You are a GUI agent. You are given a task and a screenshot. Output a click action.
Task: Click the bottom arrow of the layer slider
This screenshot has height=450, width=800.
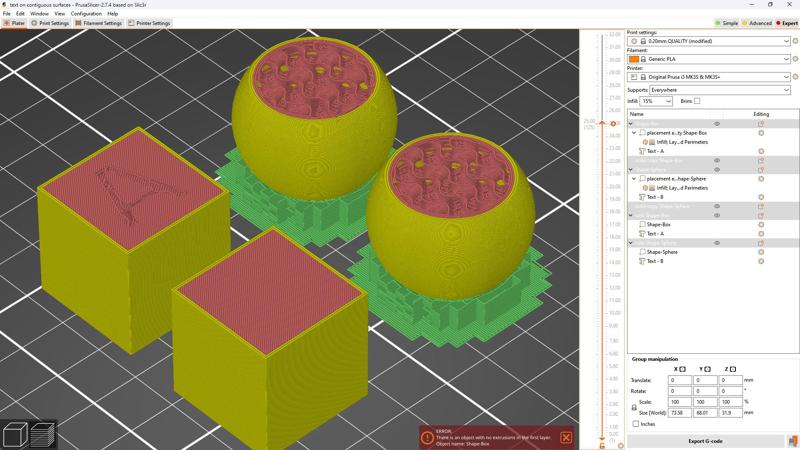[x=602, y=438]
